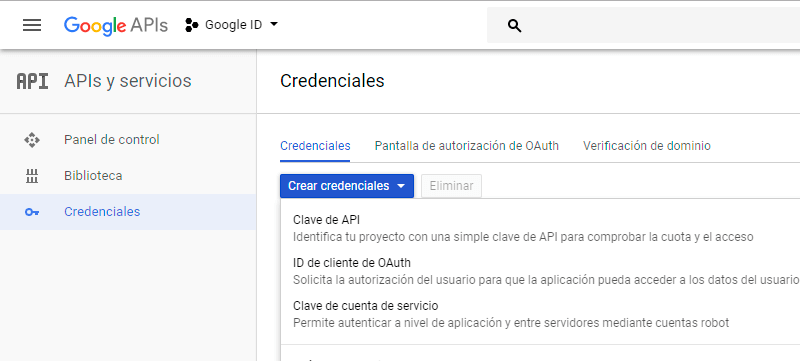Open the Crear credenciales dropdown
This screenshot has height=361, width=800.
tap(346, 186)
